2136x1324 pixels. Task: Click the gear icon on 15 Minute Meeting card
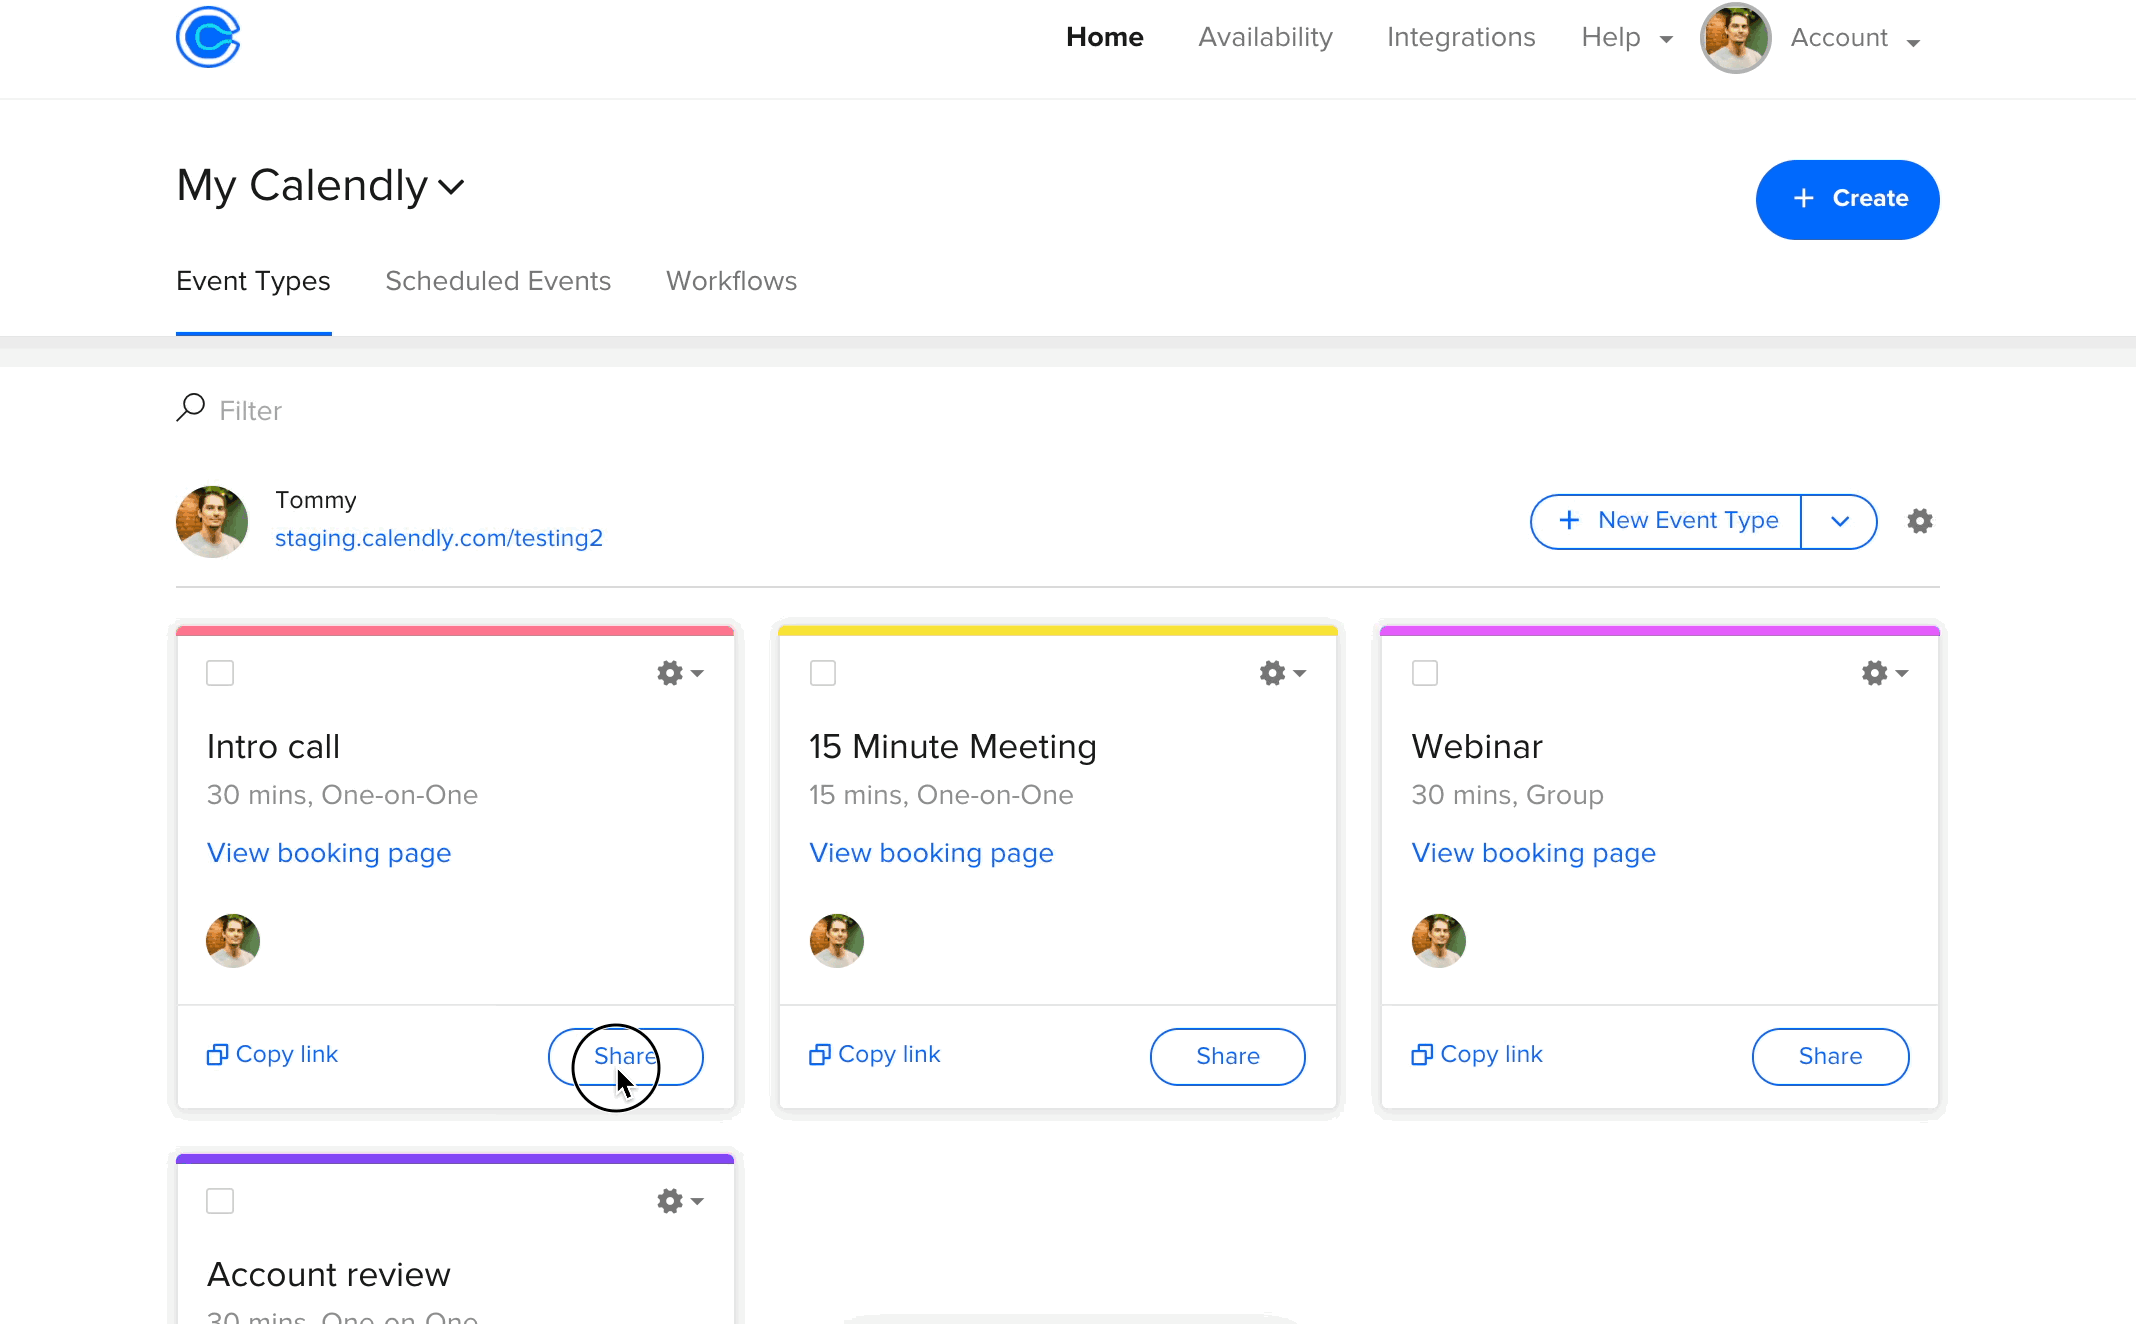point(1272,673)
